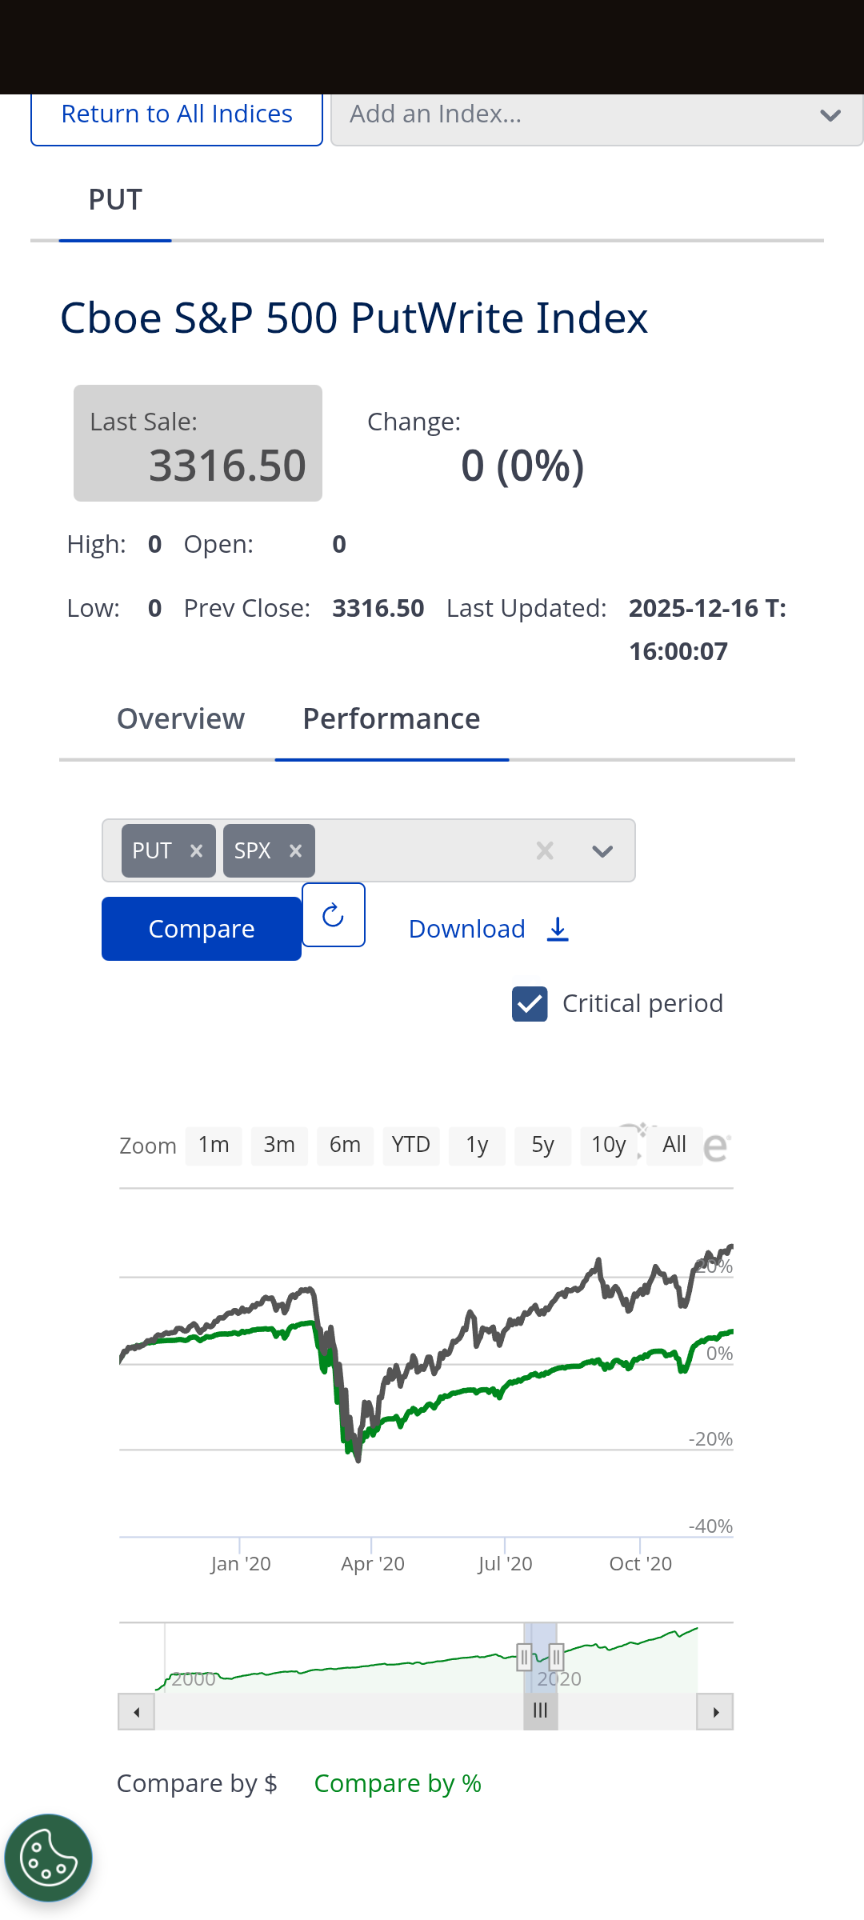864x1920 pixels.
Task: Click the left range navigator handle
Action: click(524, 1657)
